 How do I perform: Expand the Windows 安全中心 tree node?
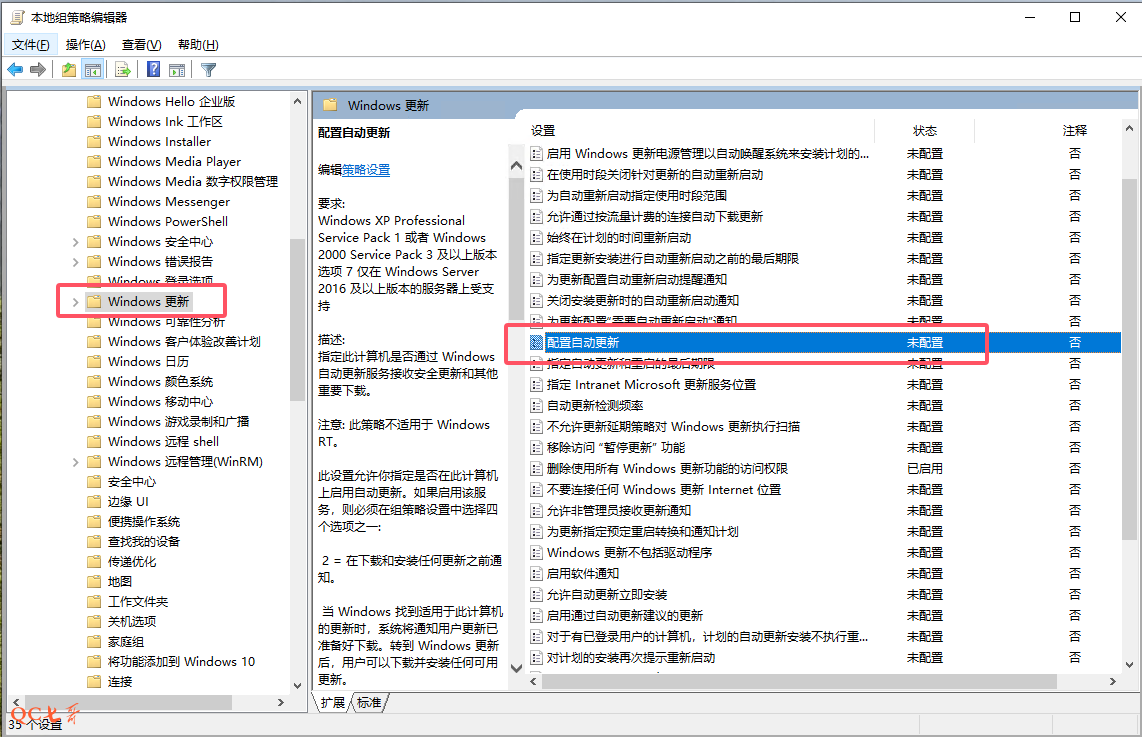click(75, 242)
